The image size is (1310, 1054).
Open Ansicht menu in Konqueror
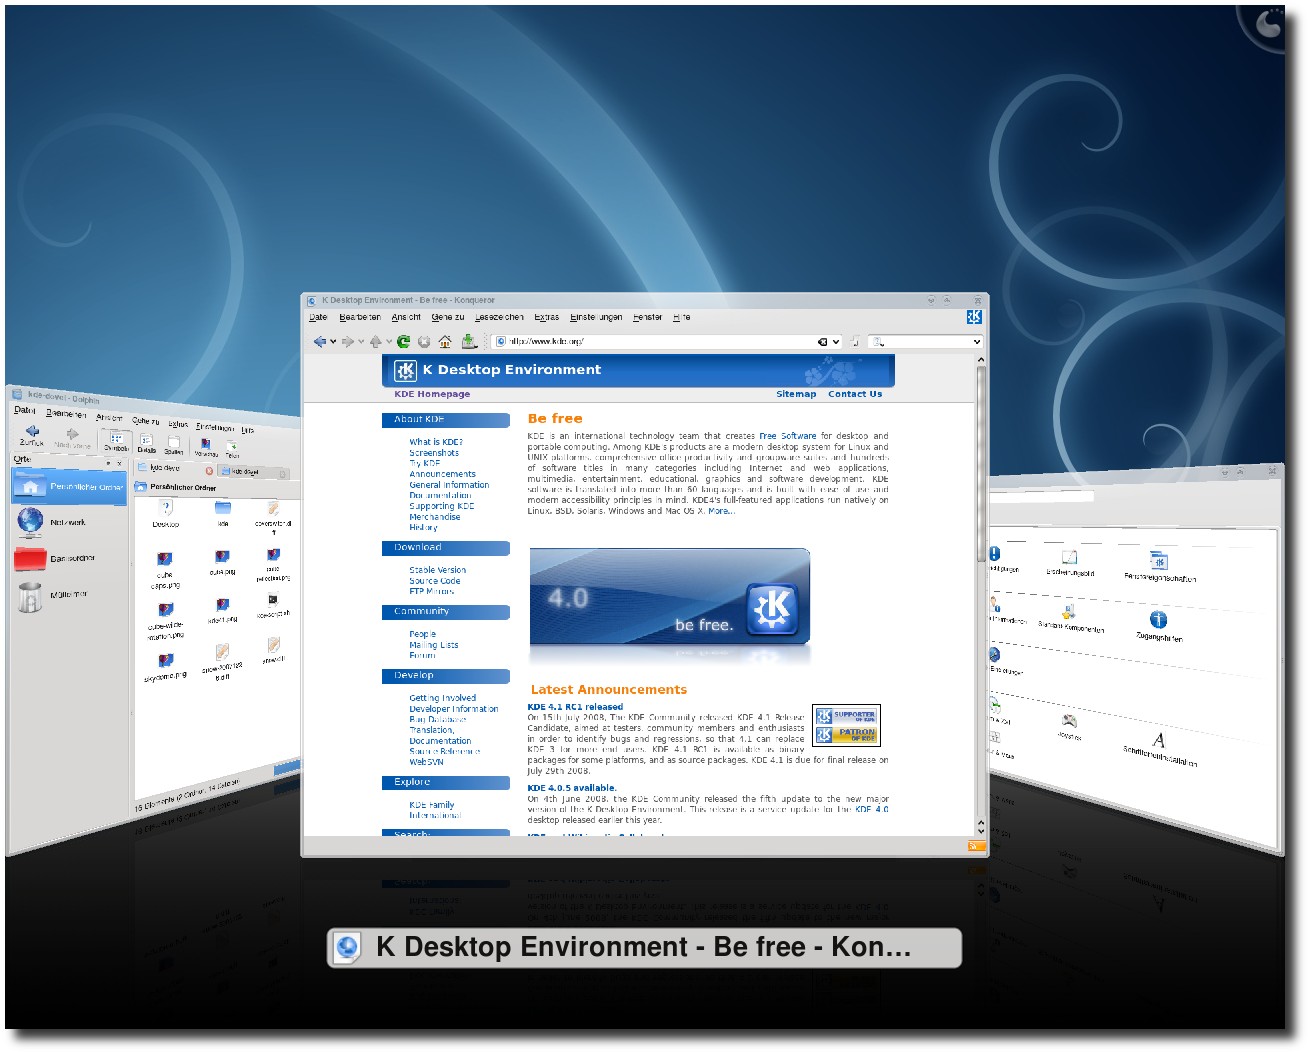coord(406,317)
